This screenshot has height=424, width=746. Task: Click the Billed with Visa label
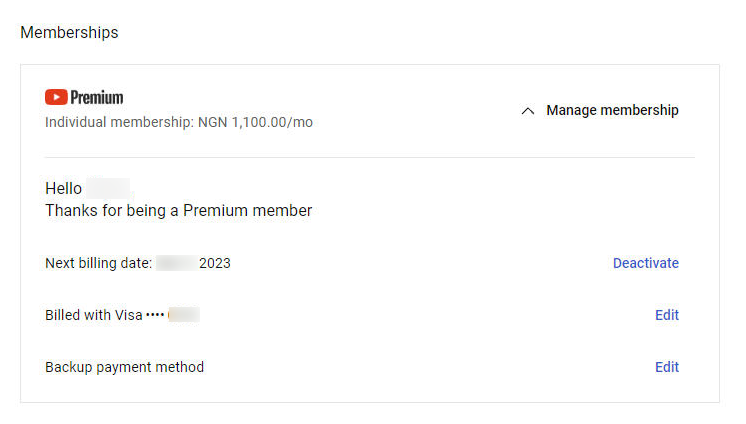click(x=94, y=315)
